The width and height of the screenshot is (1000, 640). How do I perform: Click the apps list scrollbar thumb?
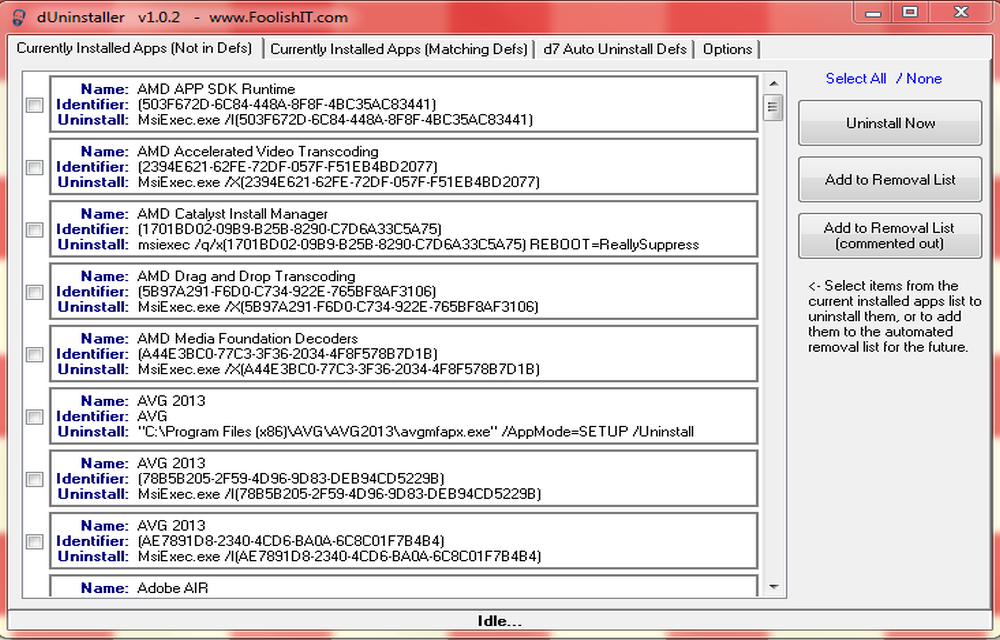(x=773, y=107)
